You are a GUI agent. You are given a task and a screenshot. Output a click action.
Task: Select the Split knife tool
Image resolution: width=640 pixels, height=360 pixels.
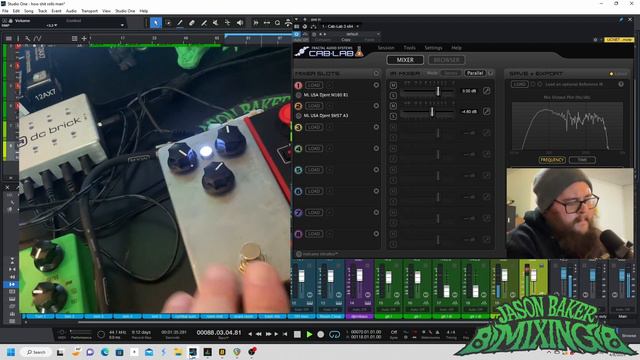(x=204, y=23)
